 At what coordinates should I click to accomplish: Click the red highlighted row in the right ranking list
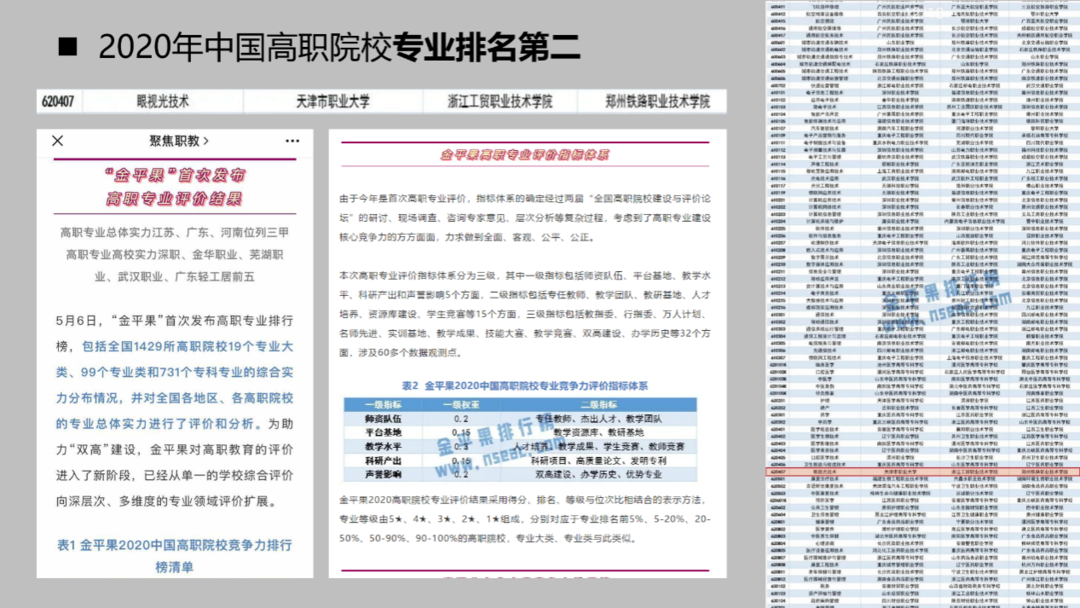(x=922, y=472)
